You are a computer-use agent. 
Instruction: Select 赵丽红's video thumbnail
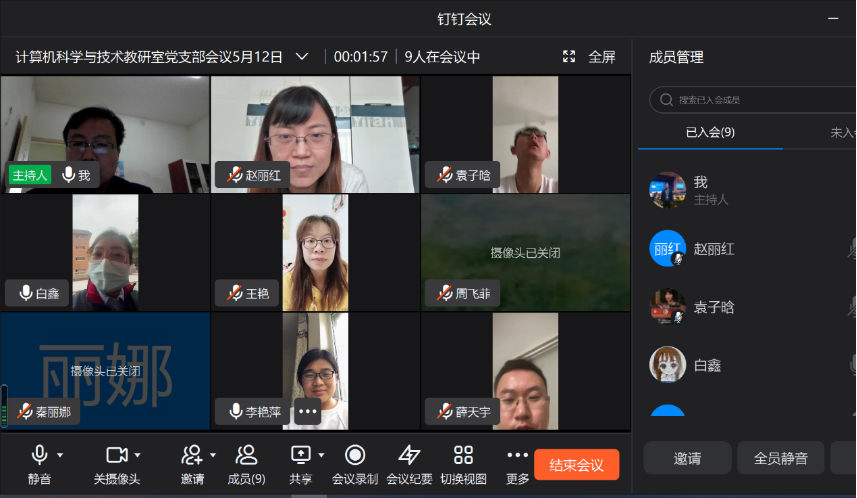click(x=315, y=134)
